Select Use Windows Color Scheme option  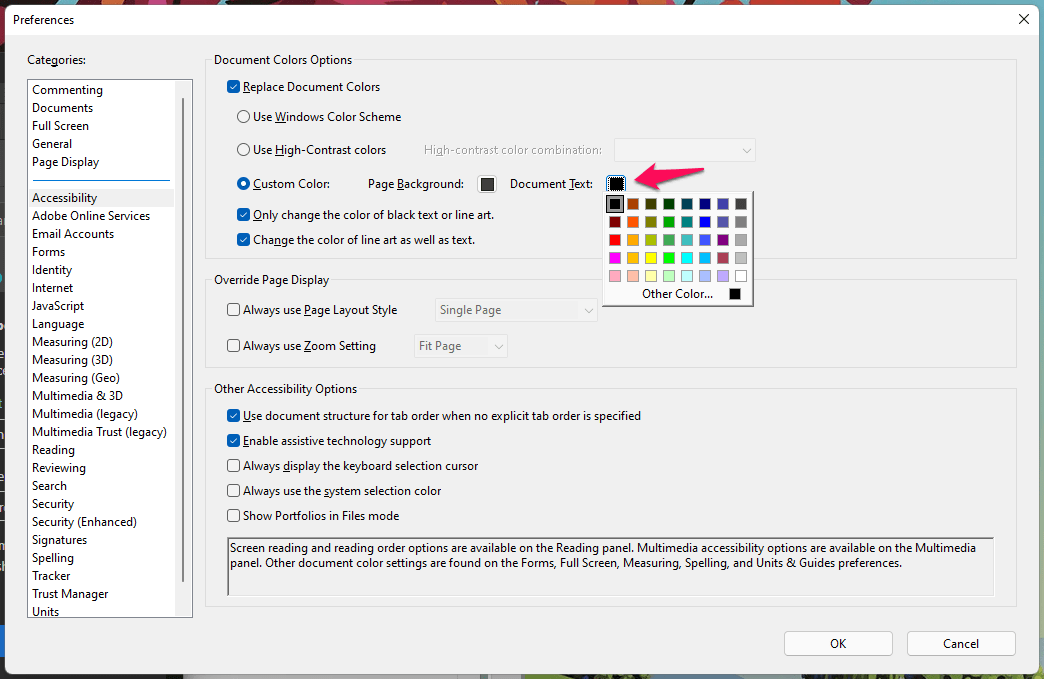(243, 117)
